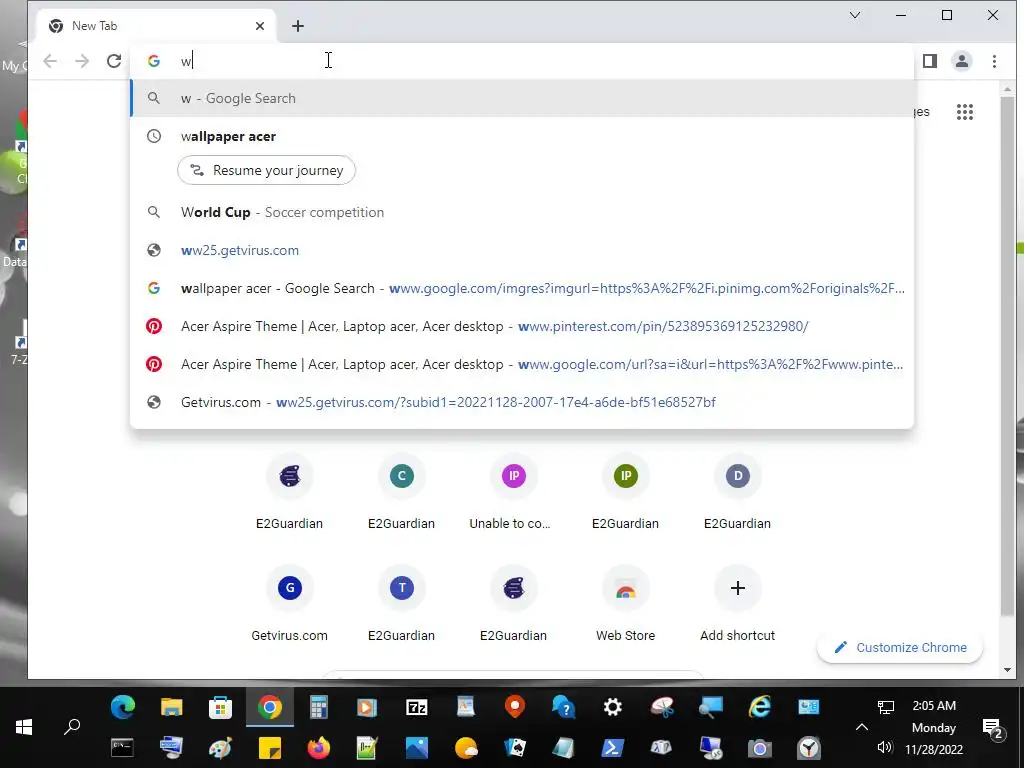
Task: Select ww25.getvirus.com suggestion
Action: [521, 250]
